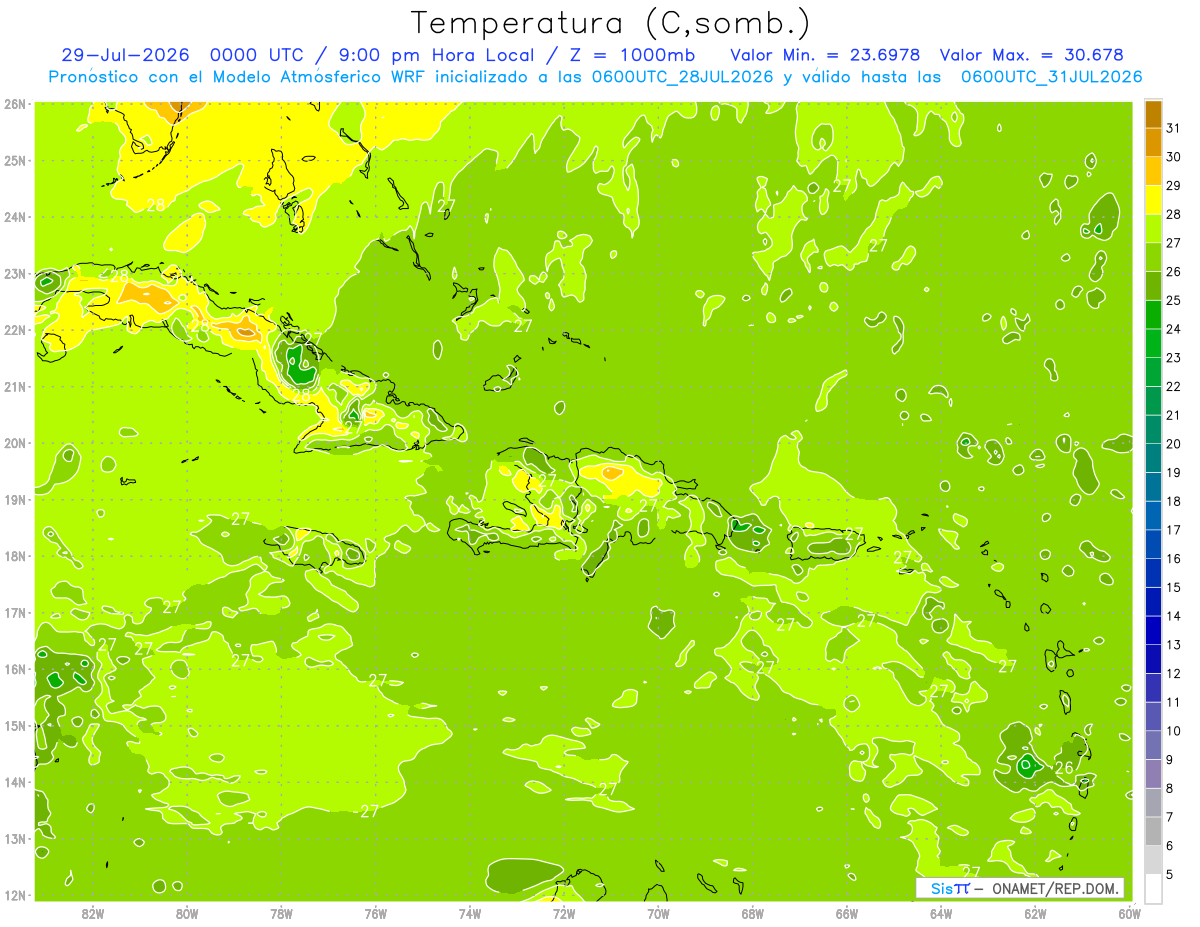Click the '25N' latitude axis label
Viewport: 1200px width, 927px height.
tap(14, 160)
